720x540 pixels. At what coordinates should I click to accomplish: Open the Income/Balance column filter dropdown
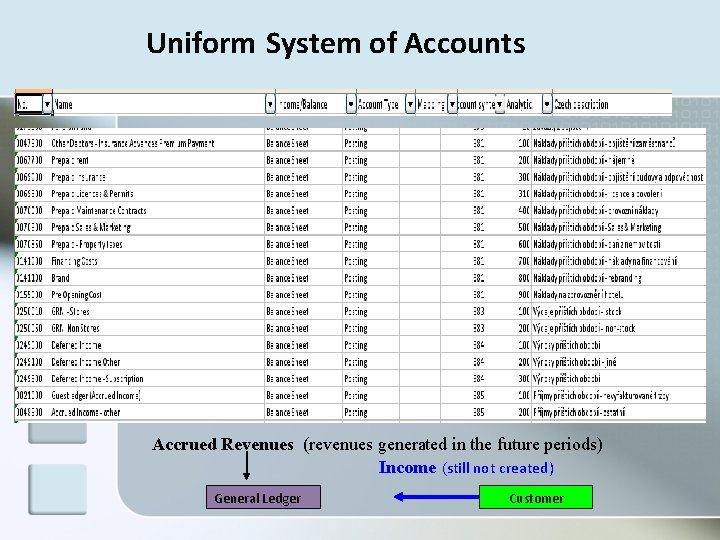coord(351,105)
